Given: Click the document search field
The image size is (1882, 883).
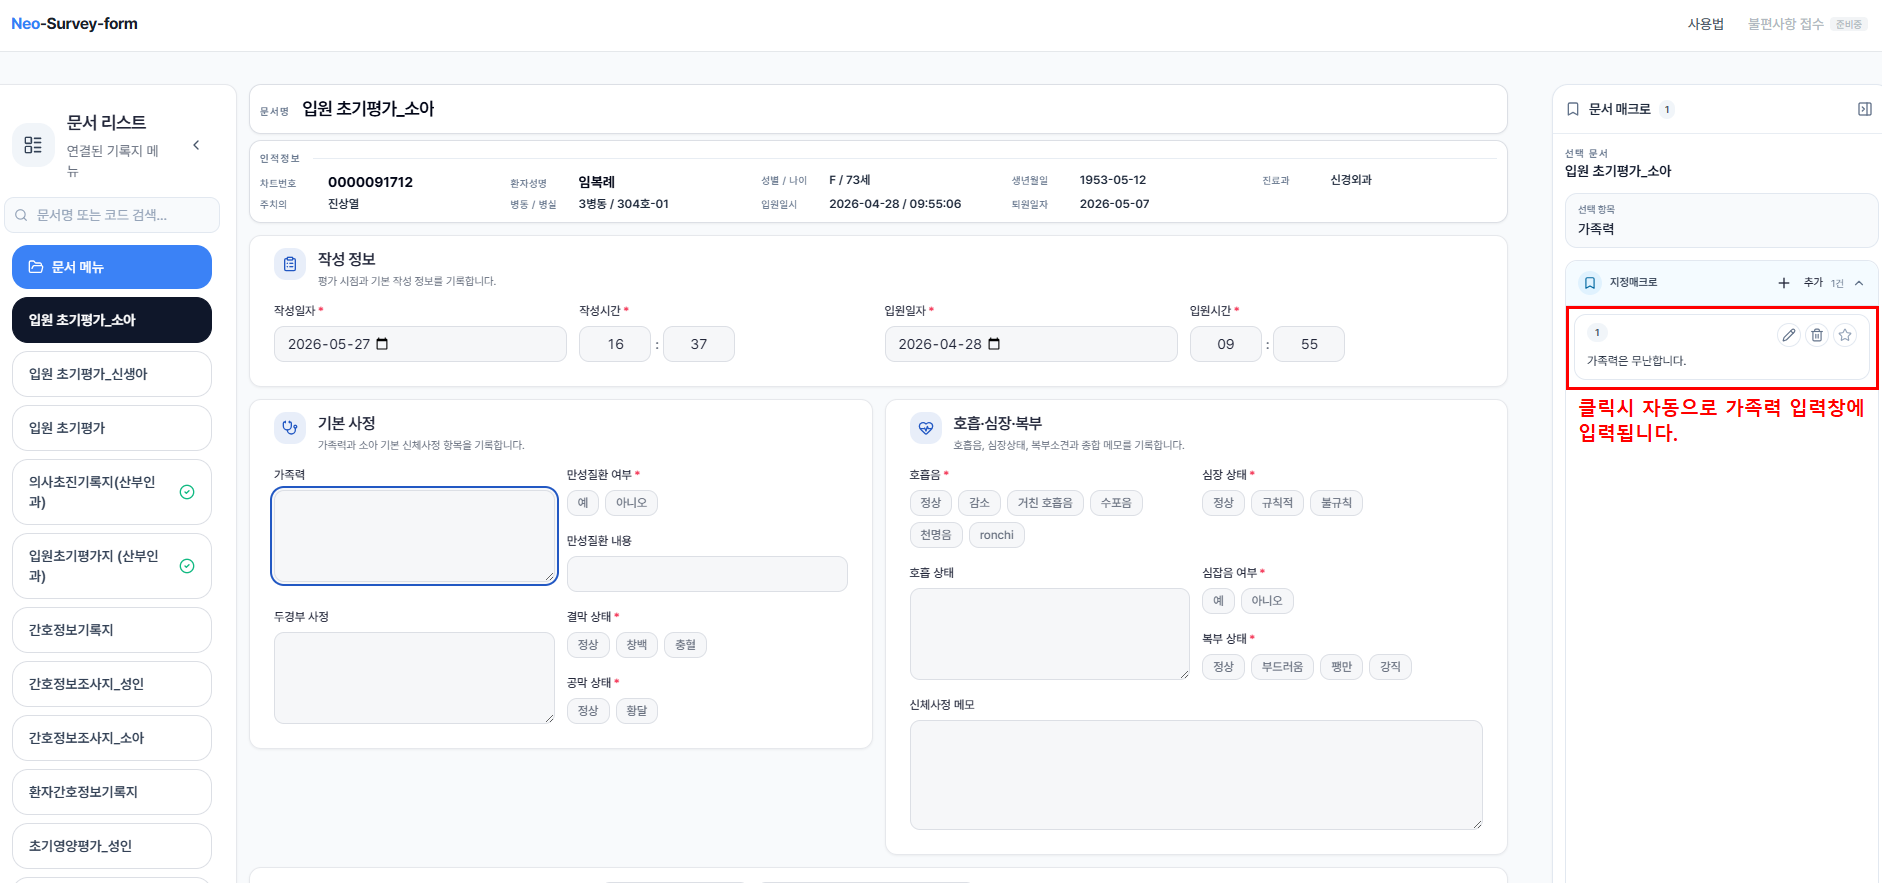Looking at the screenshot, I should pos(112,215).
